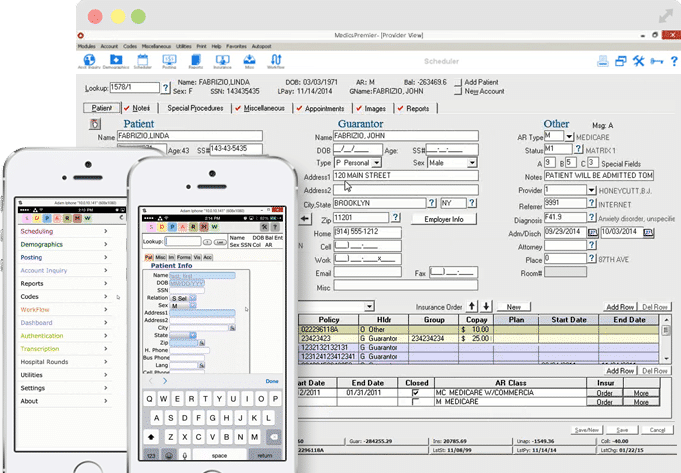
Task: Toggle Closed checkbox for the M MEDICARE row
Action: click(x=416, y=402)
